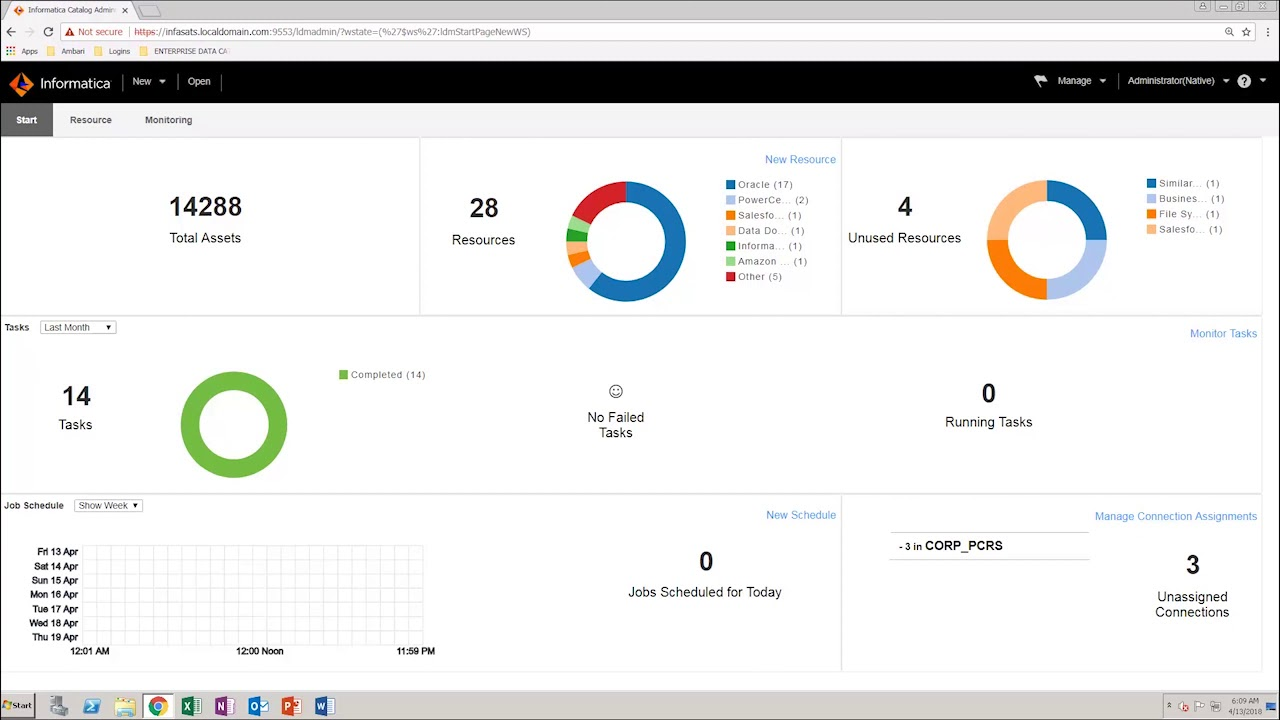This screenshot has height=720, width=1280.
Task: Expand the New dropdown menu
Action: (149, 82)
